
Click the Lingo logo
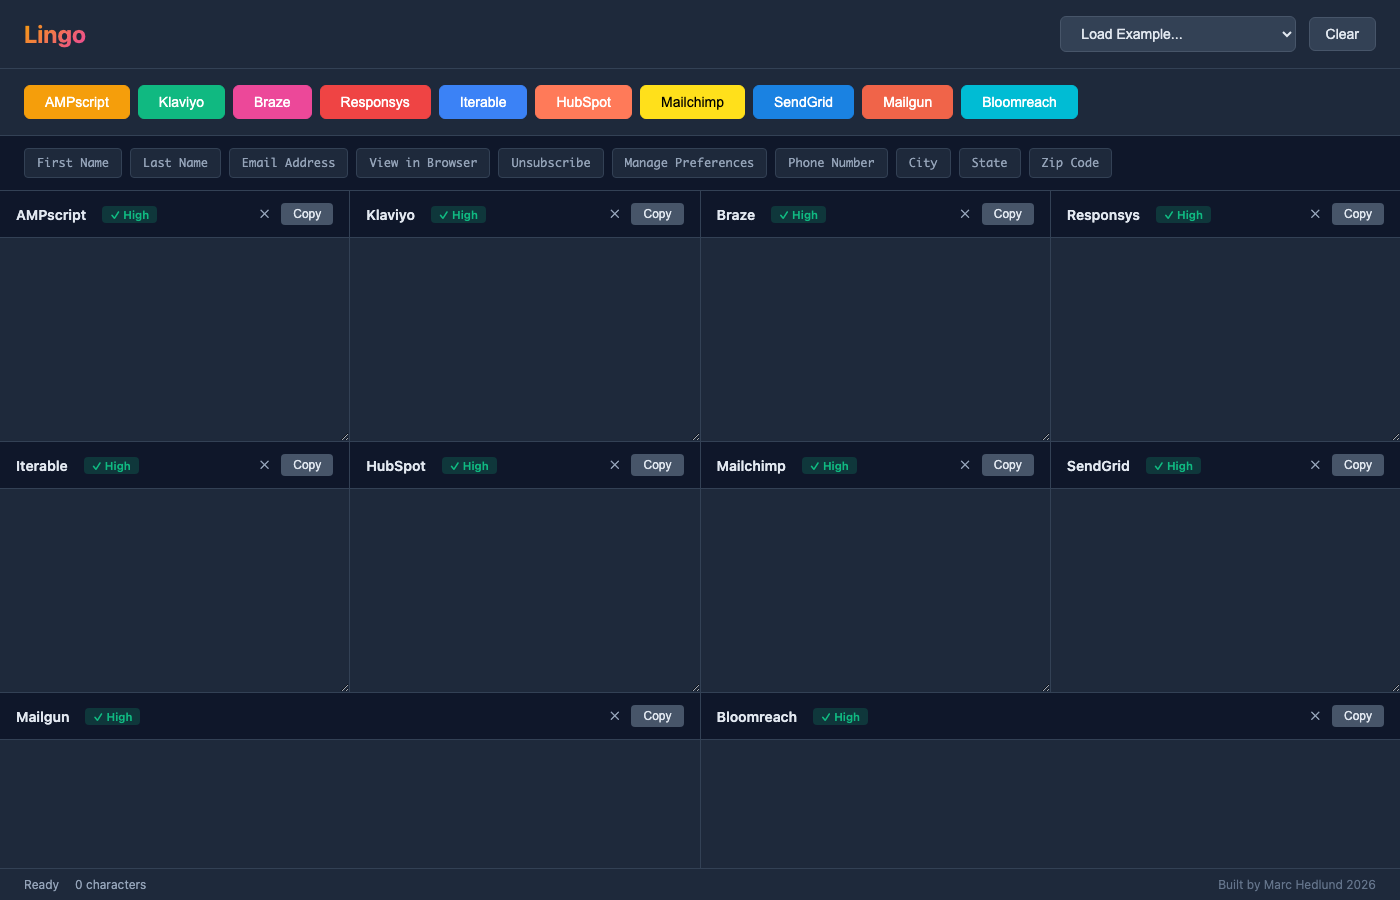[x=55, y=34]
